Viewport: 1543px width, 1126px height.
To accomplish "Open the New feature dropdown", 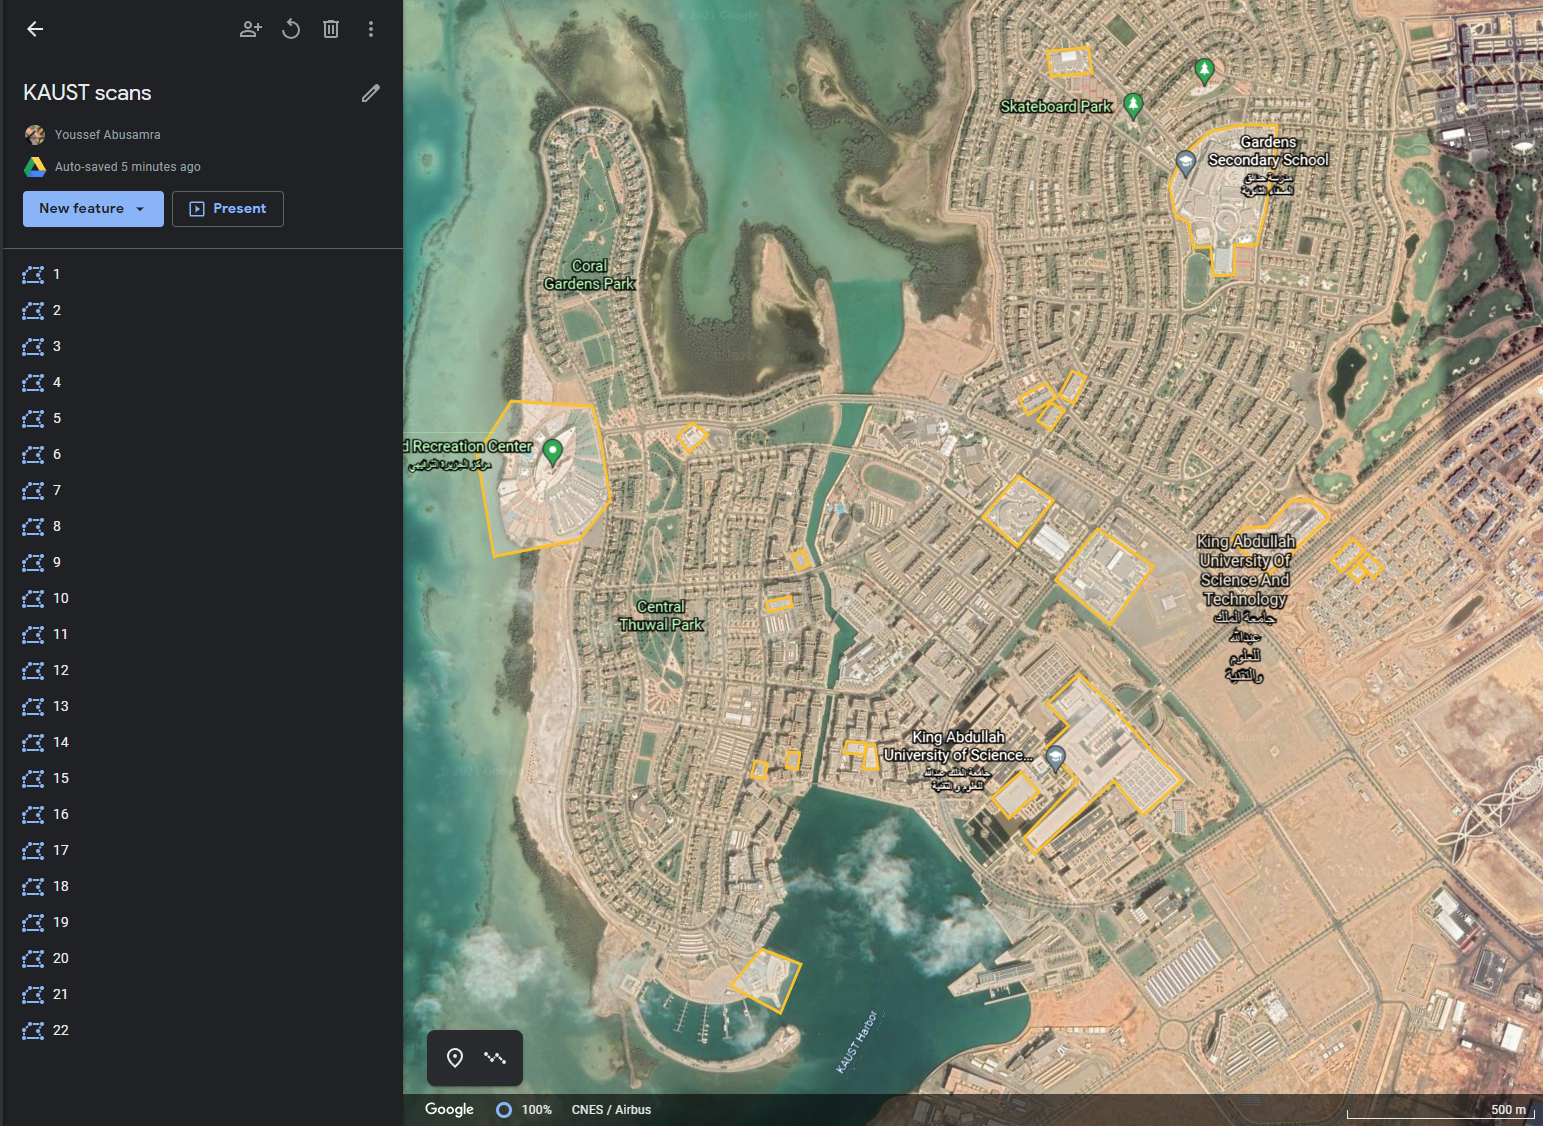I will [93, 209].
